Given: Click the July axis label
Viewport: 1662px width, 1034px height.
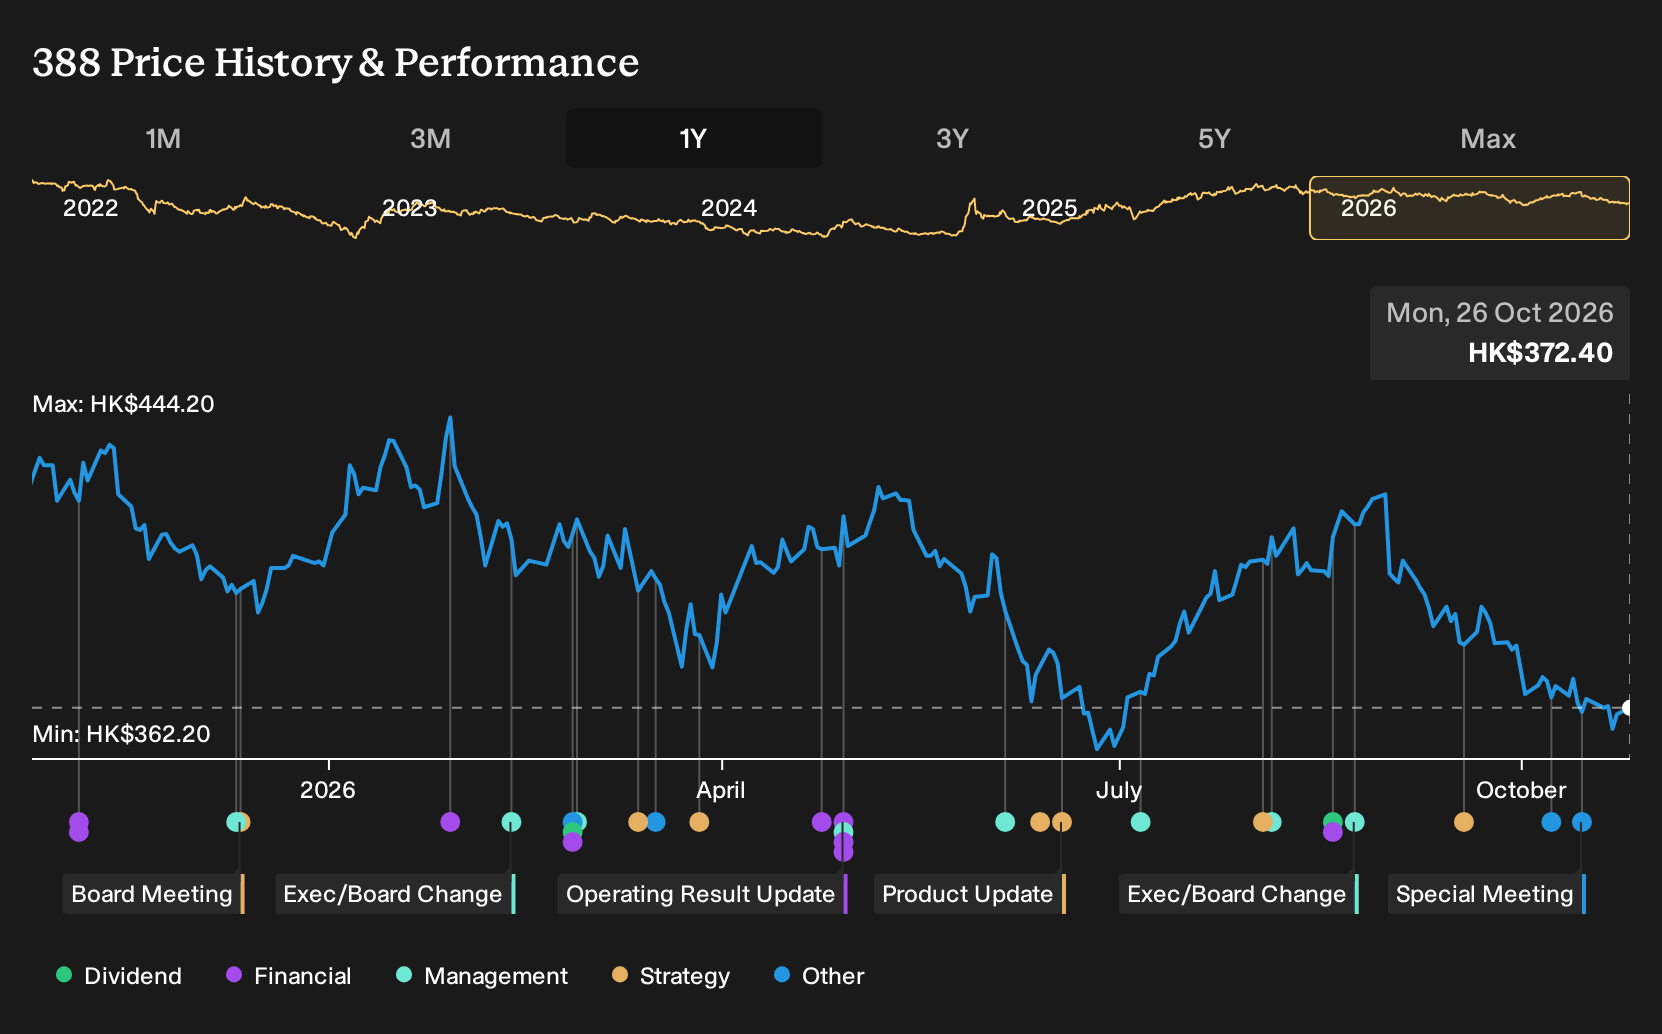Looking at the screenshot, I should click(x=1118, y=790).
